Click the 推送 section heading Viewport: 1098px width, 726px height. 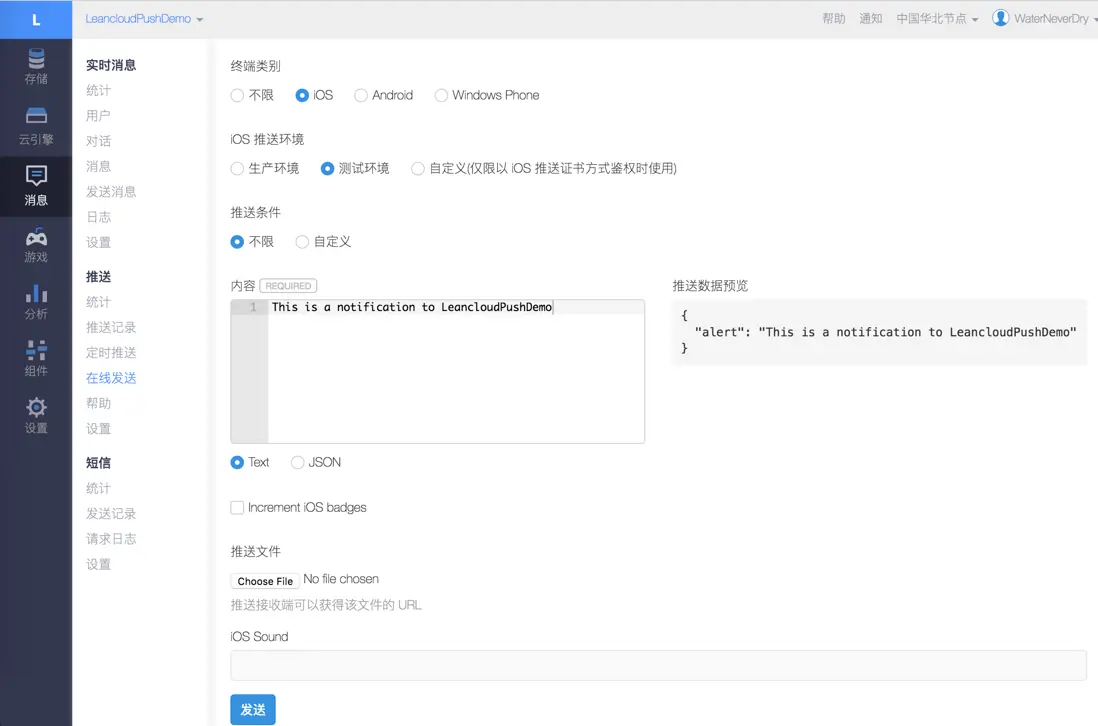[x=98, y=277]
